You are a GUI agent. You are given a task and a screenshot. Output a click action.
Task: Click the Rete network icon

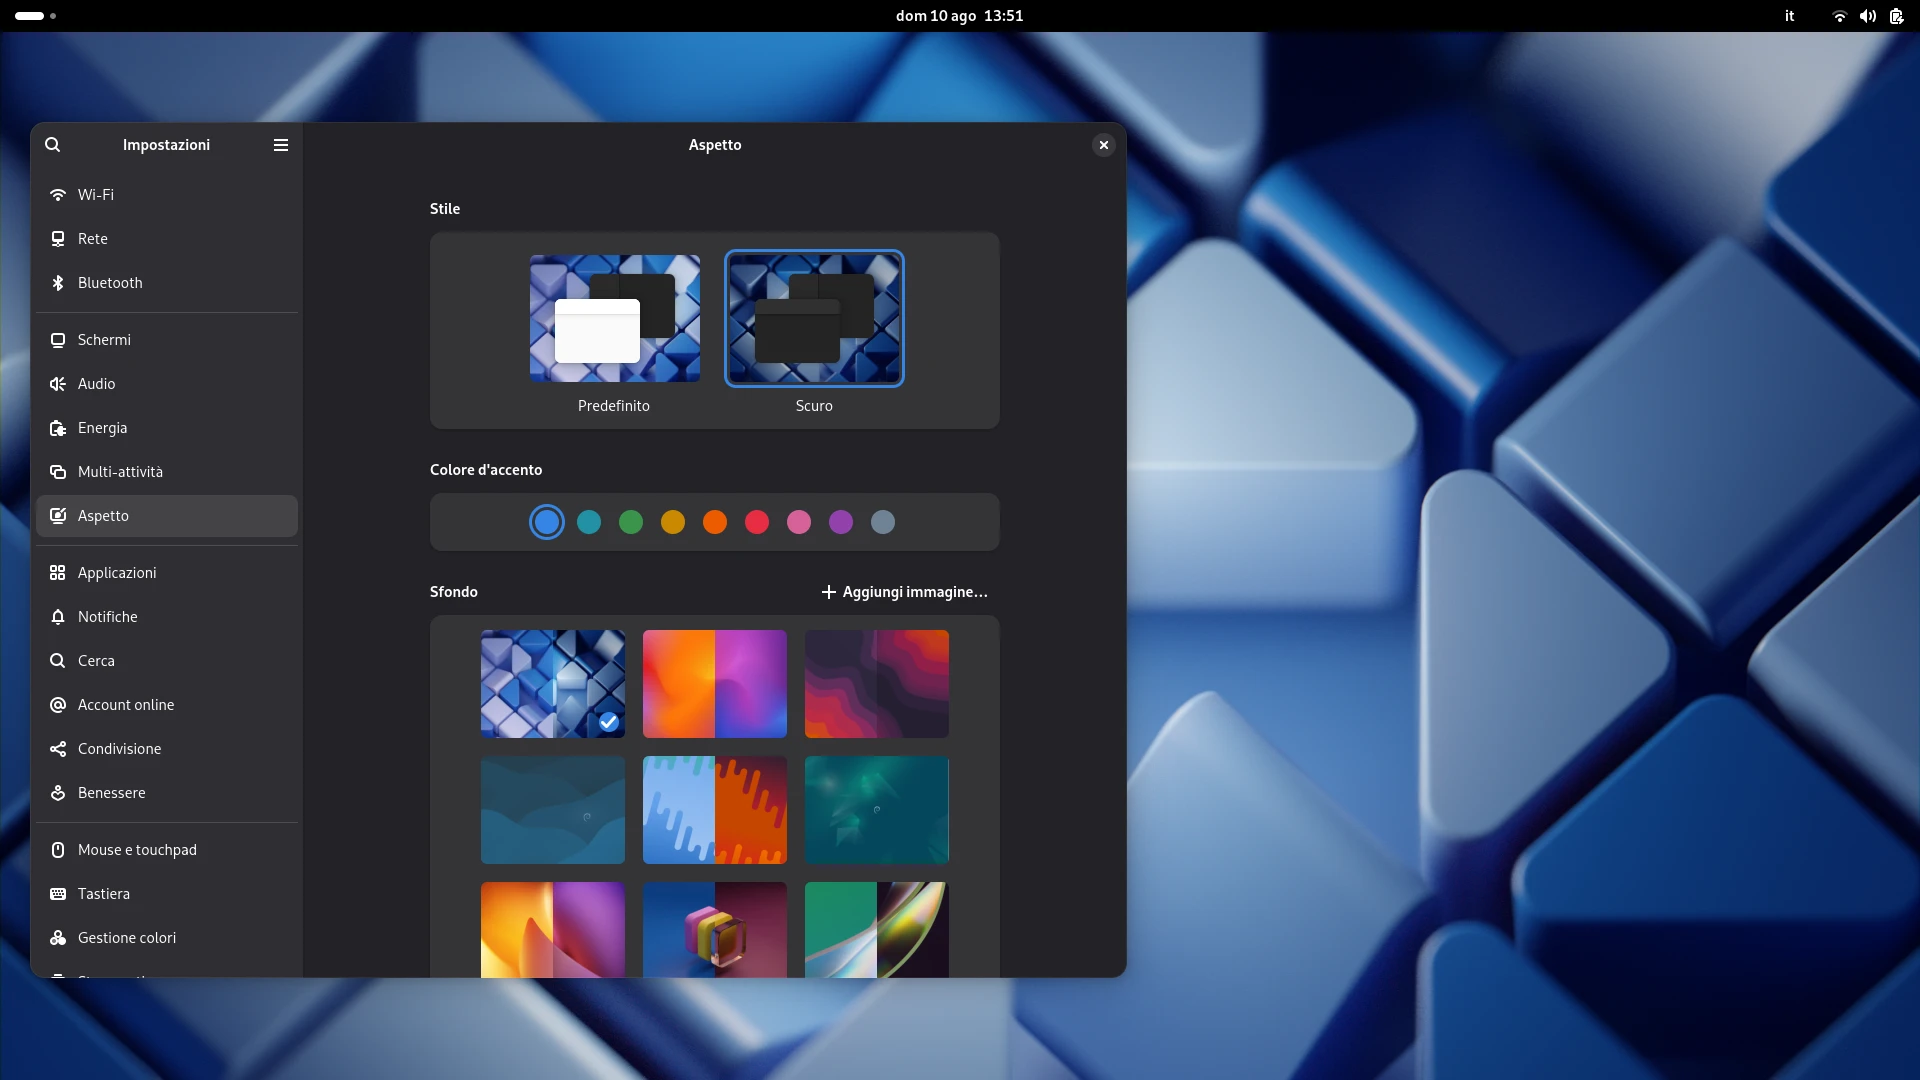(x=58, y=239)
